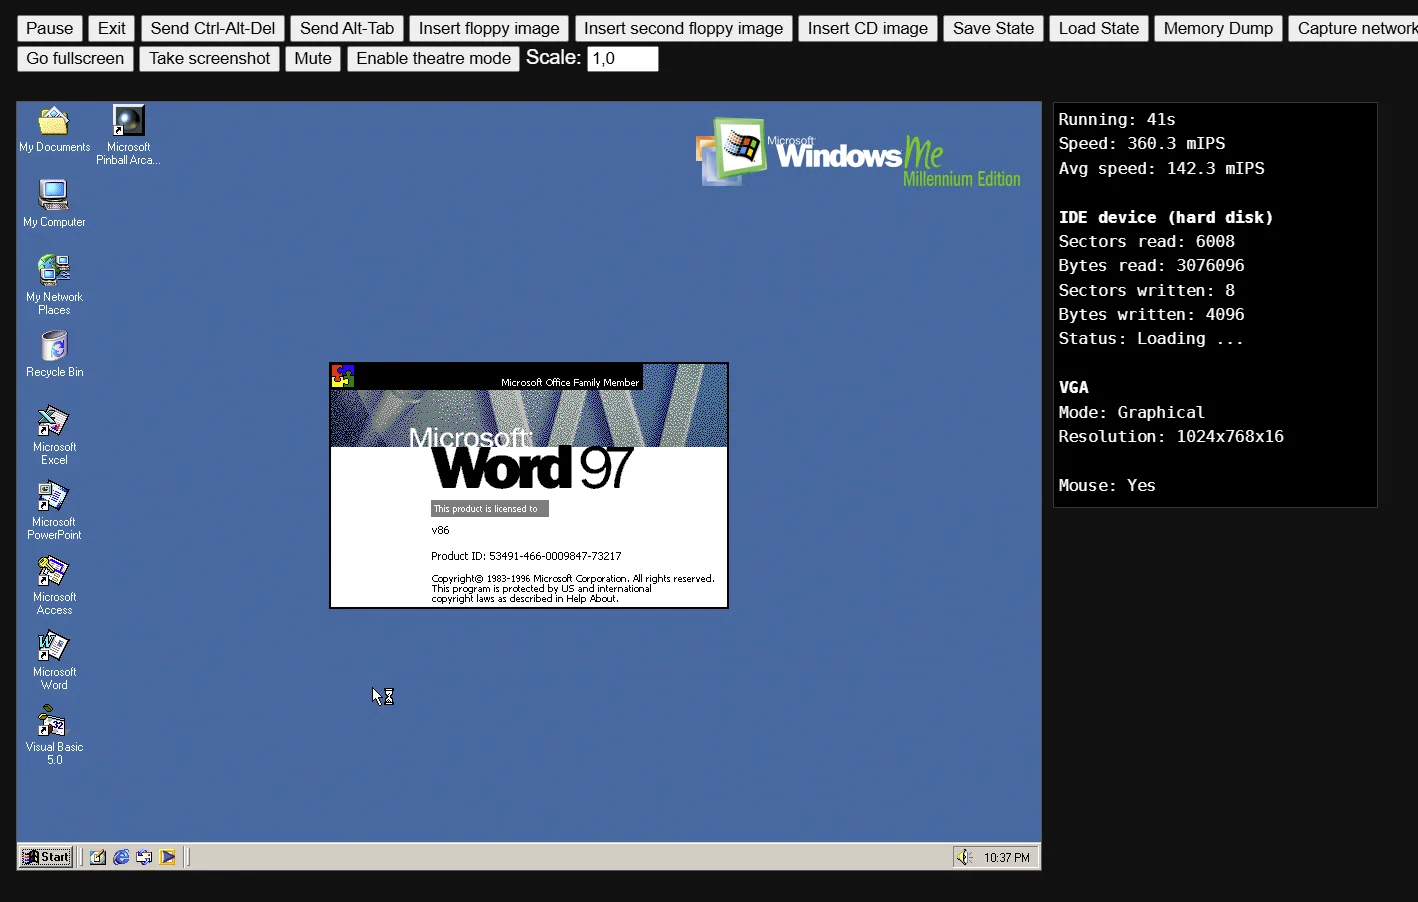
Task: Switch emulator to fullscreen
Action: point(75,58)
